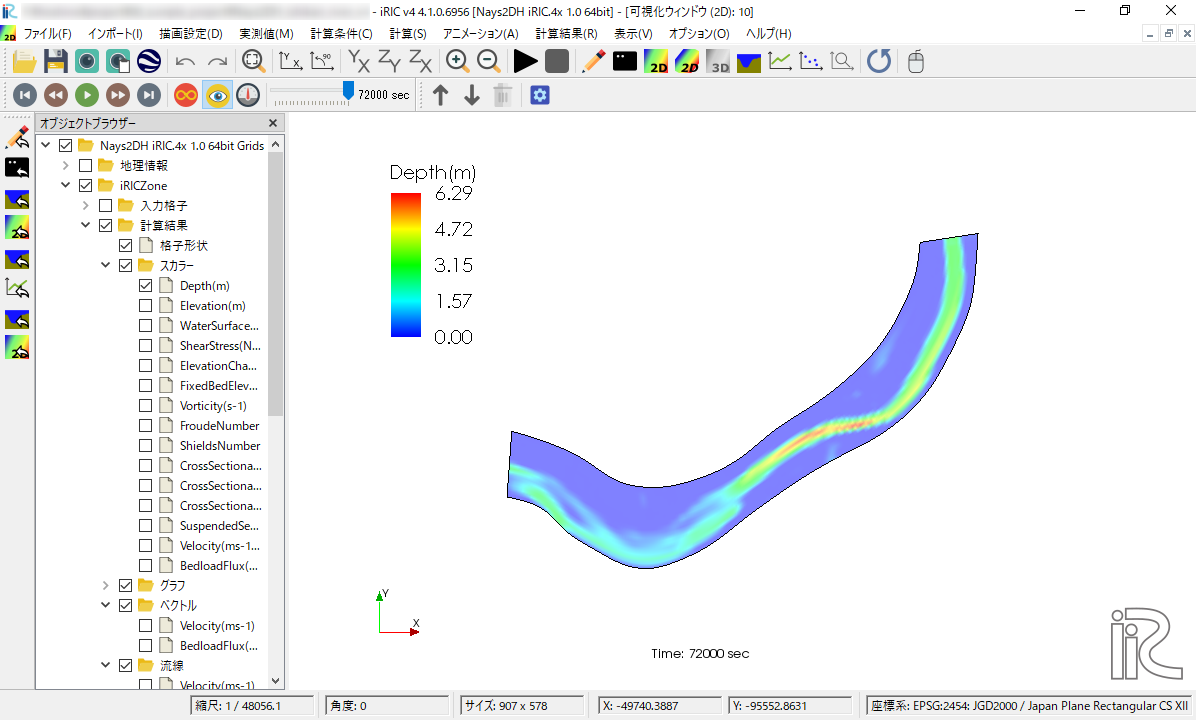Viewport: 1196px width, 720px height.
Task: Select WaterSurface tree item
Action: pyautogui.click(x=219, y=326)
